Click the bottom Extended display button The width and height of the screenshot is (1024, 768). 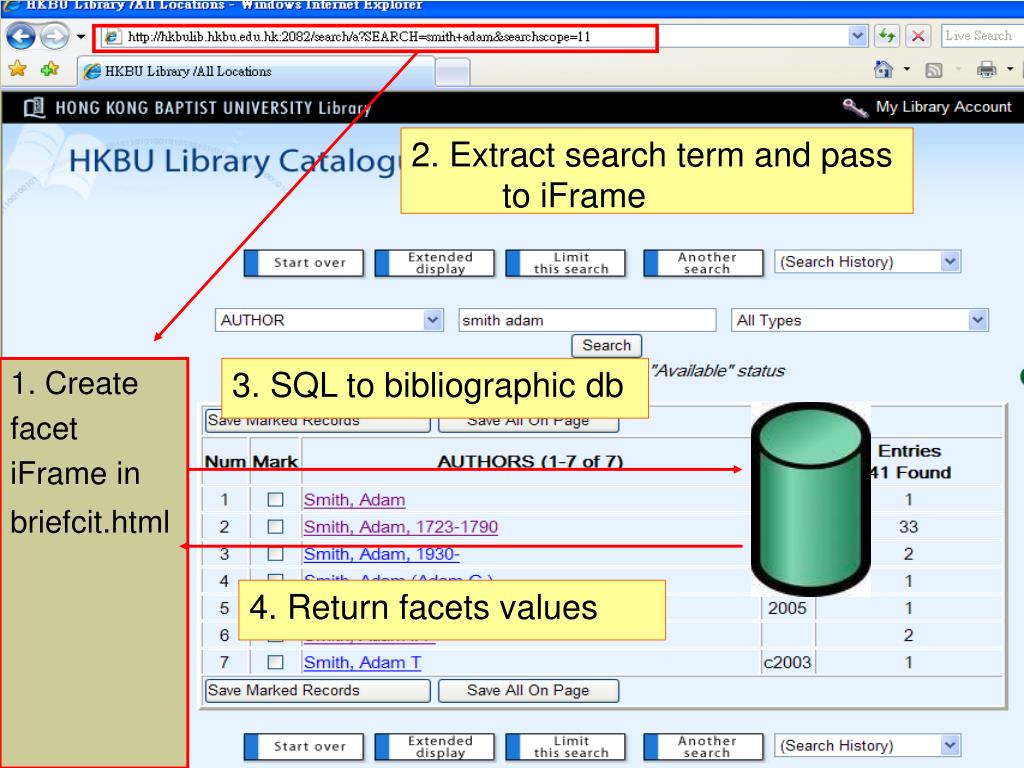pyautogui.click(x=434, y=746)
